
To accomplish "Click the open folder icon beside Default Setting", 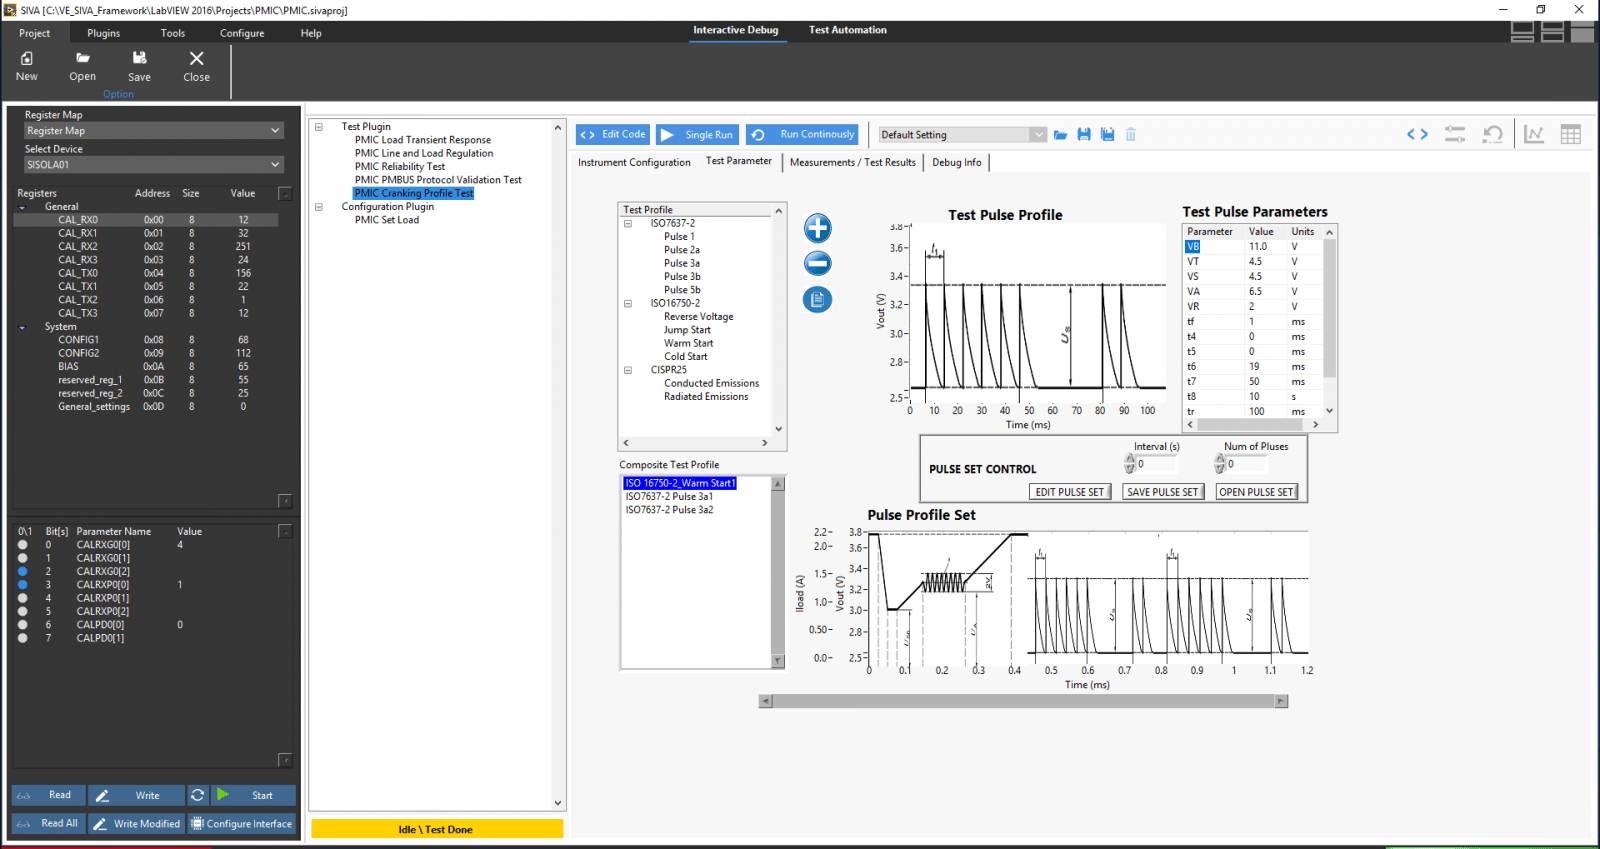I will (1060, 135).
